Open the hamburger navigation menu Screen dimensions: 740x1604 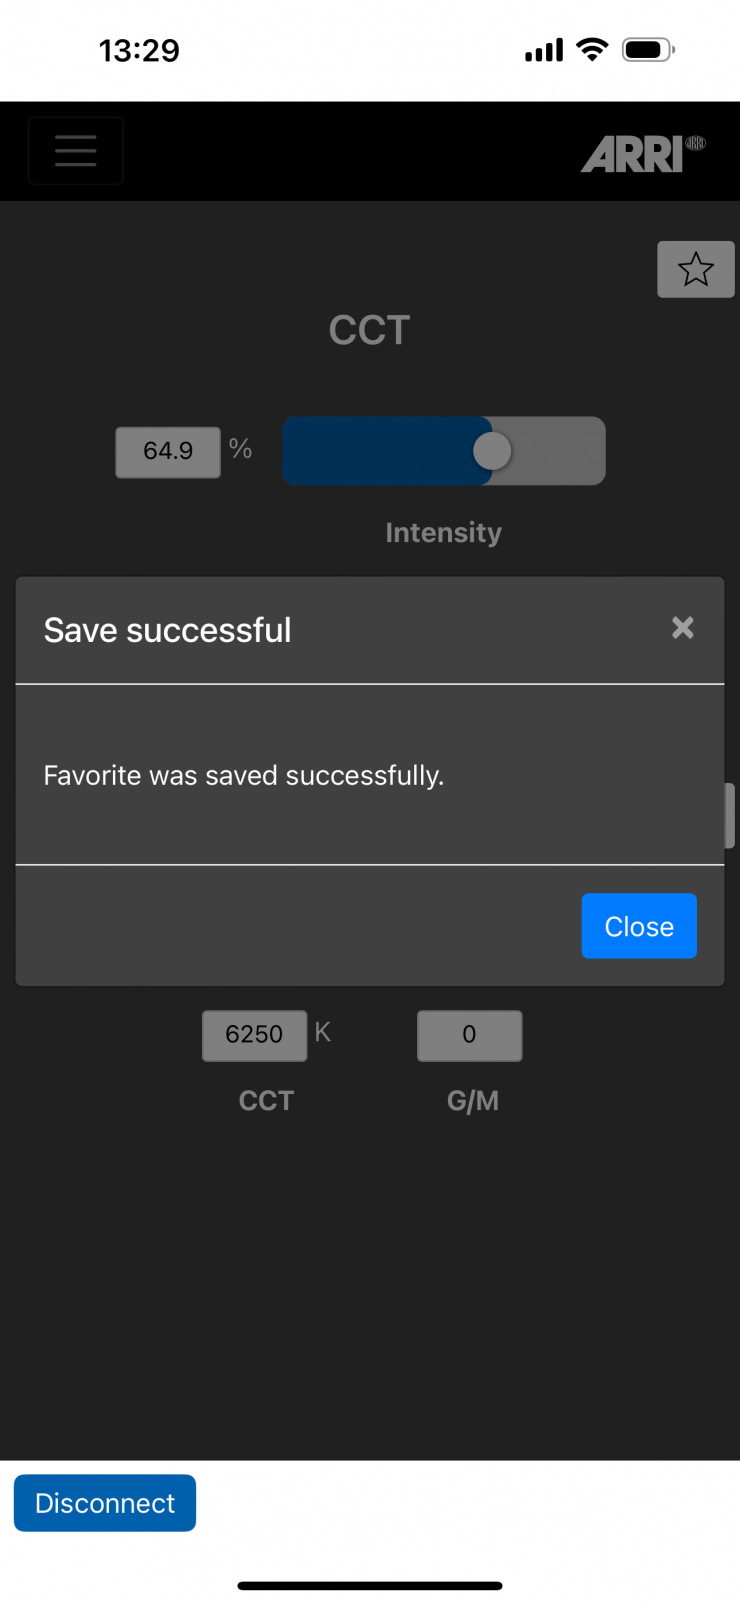76,151
